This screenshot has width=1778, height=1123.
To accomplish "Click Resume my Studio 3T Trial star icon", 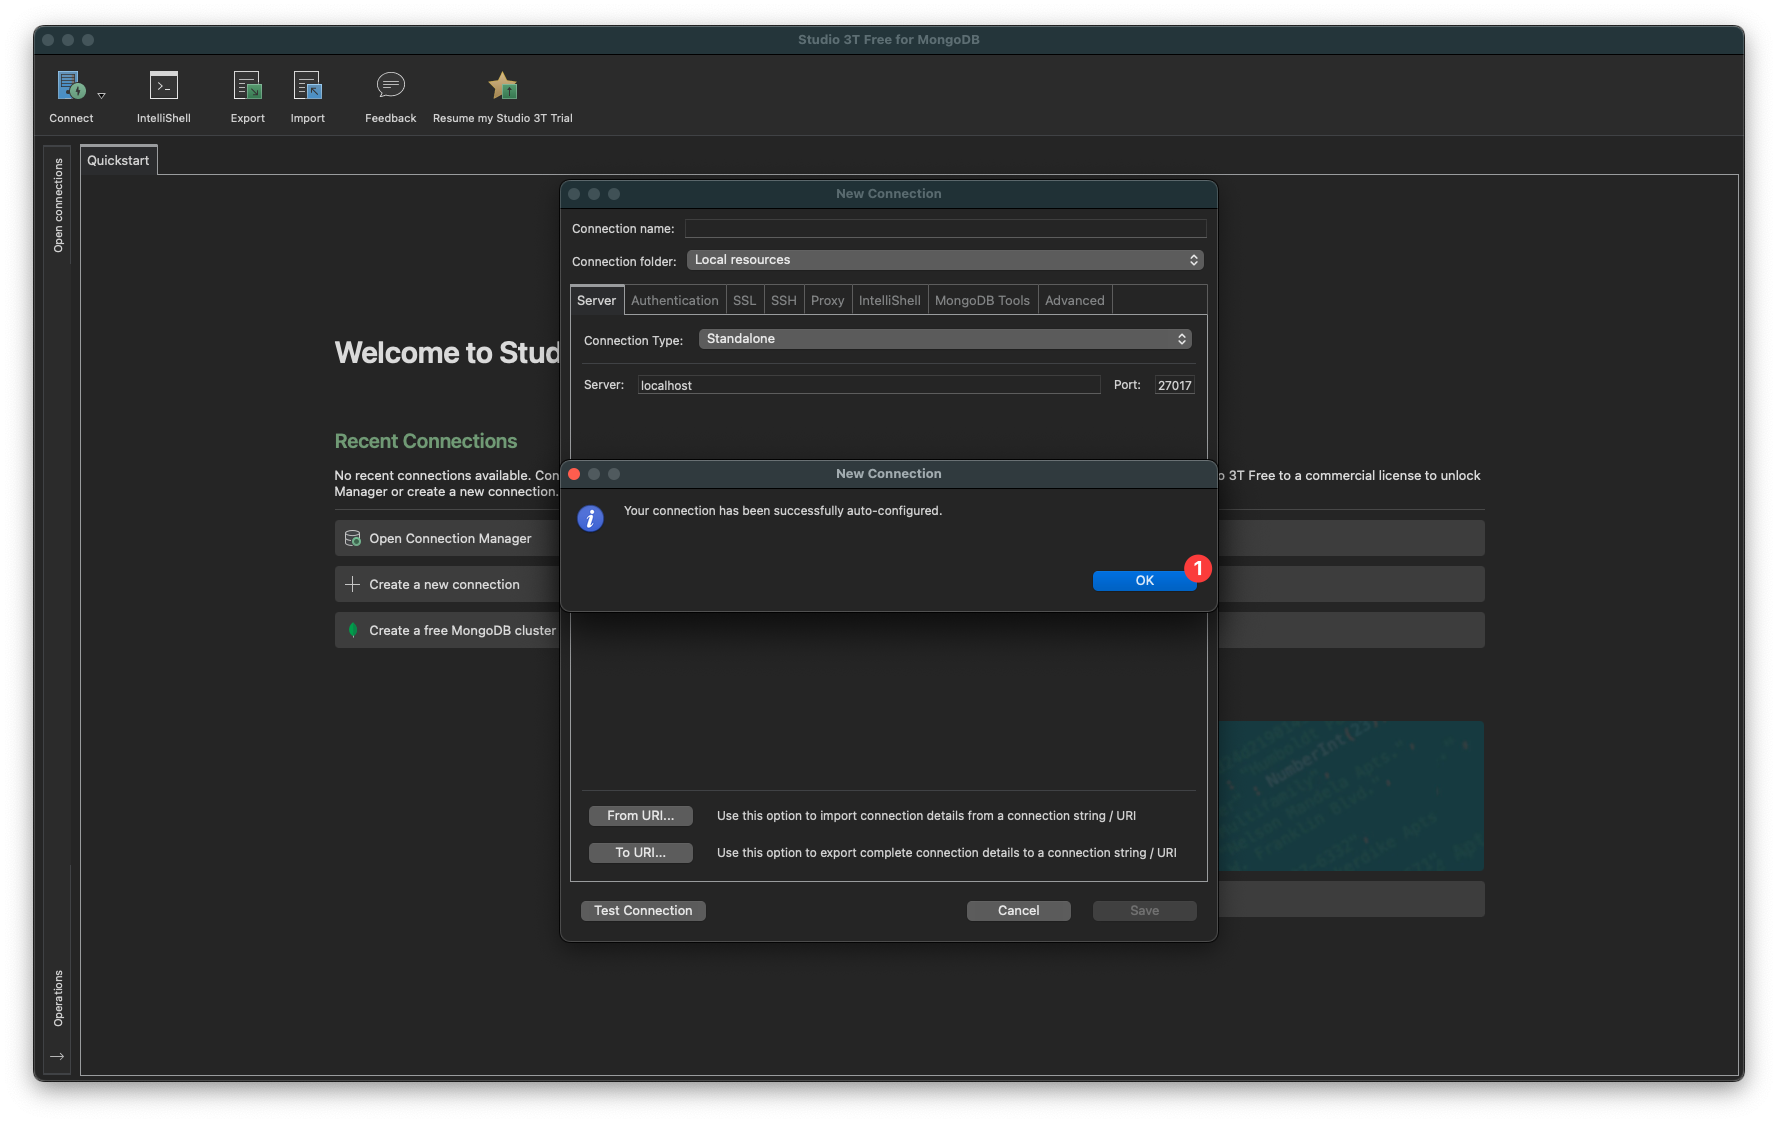I will tap(503, 86).
